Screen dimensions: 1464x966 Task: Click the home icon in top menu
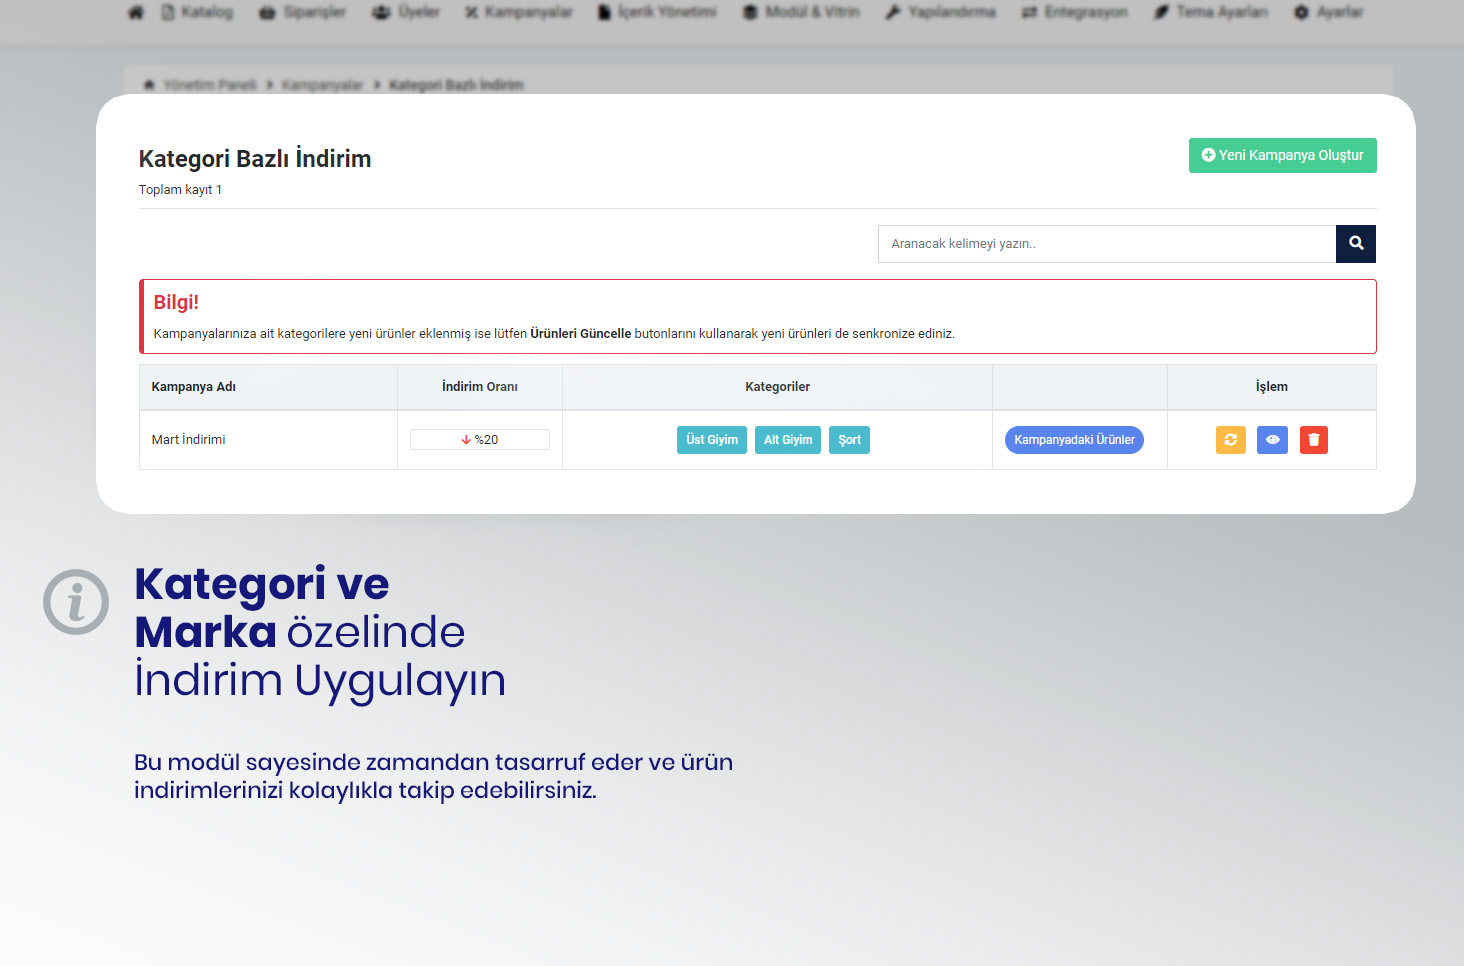[136, 13]
